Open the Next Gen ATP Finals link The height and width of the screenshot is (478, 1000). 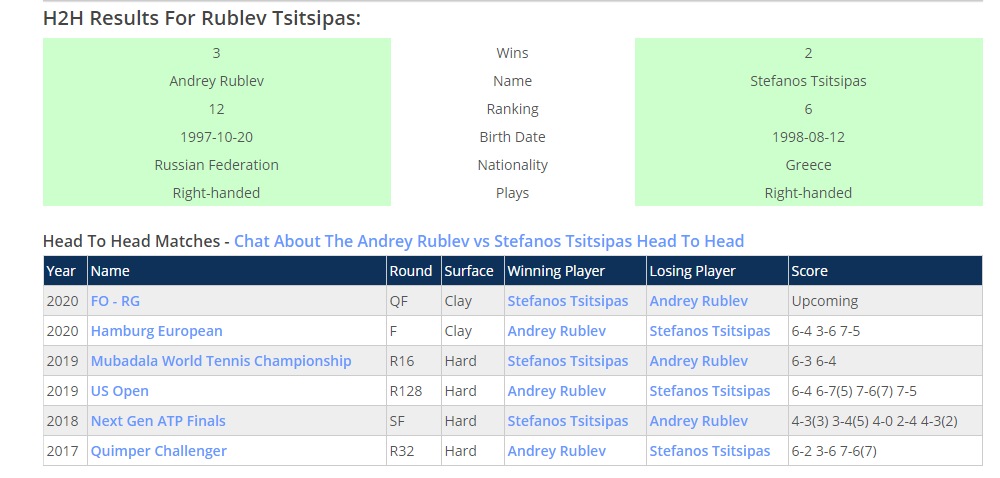[x=158, y=421]
